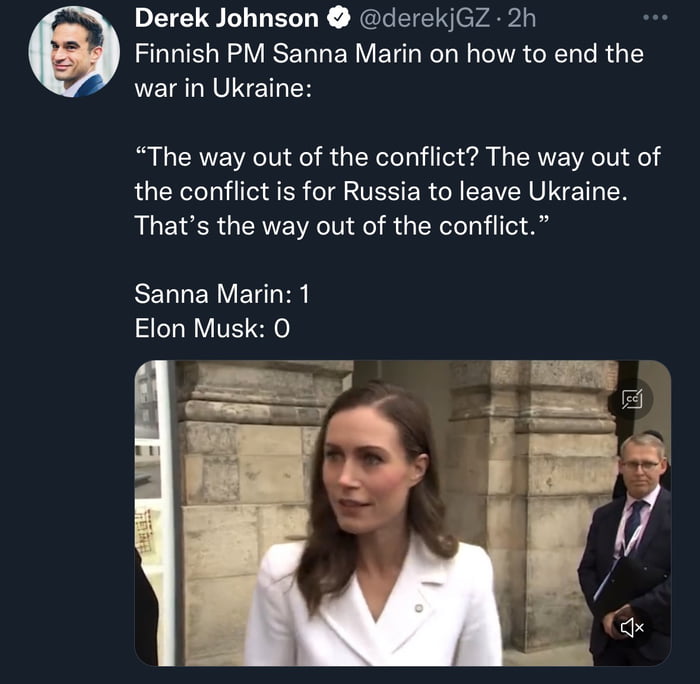
Task: Click the lapel pin on the white jacket
Action: pos(419,607)
